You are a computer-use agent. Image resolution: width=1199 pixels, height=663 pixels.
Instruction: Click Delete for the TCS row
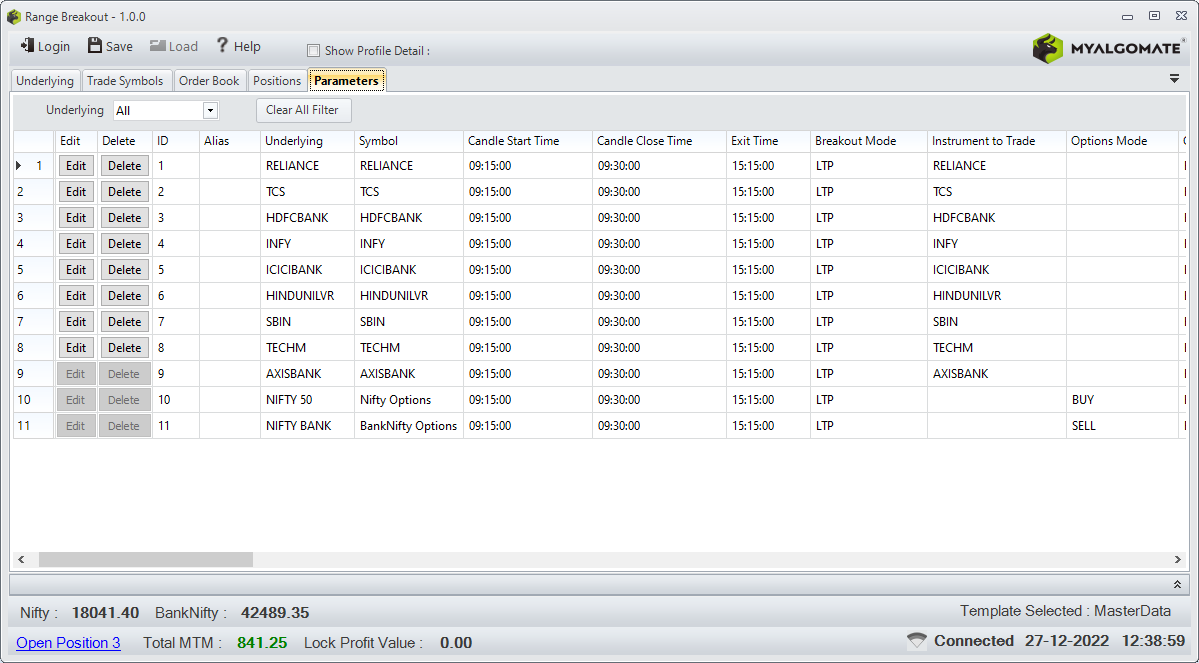(125, 192)
